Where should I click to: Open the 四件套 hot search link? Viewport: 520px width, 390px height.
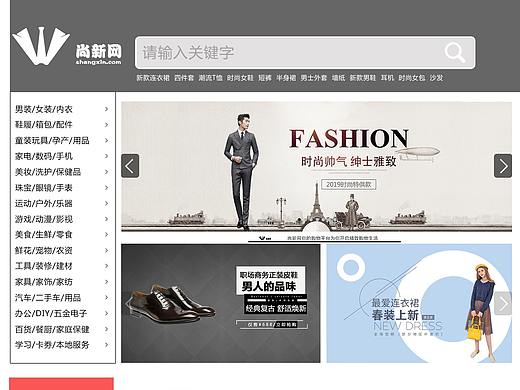click(x=184, y=78)
